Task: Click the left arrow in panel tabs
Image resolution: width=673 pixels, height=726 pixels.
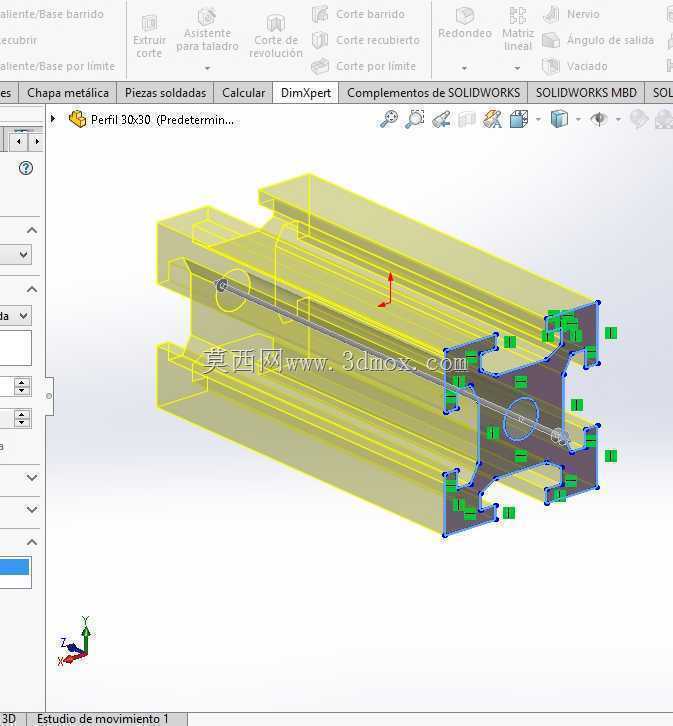Action: tap(19, 141)
